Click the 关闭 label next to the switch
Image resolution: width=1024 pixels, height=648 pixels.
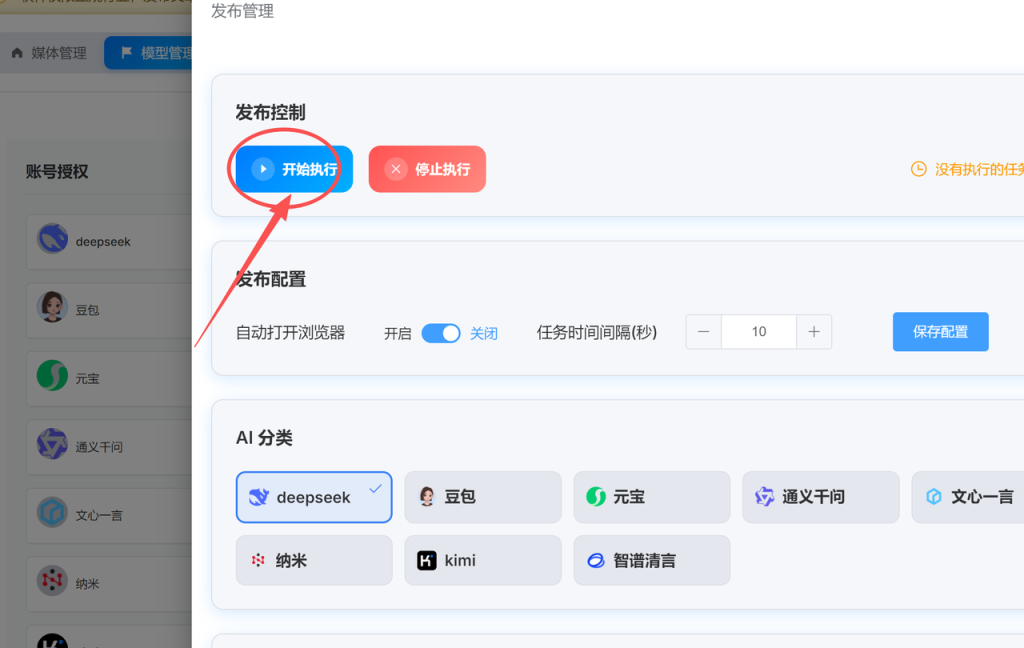(484, 334)
